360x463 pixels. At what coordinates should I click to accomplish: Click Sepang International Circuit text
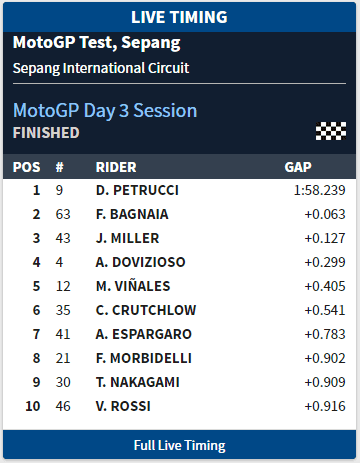[101, 68]
